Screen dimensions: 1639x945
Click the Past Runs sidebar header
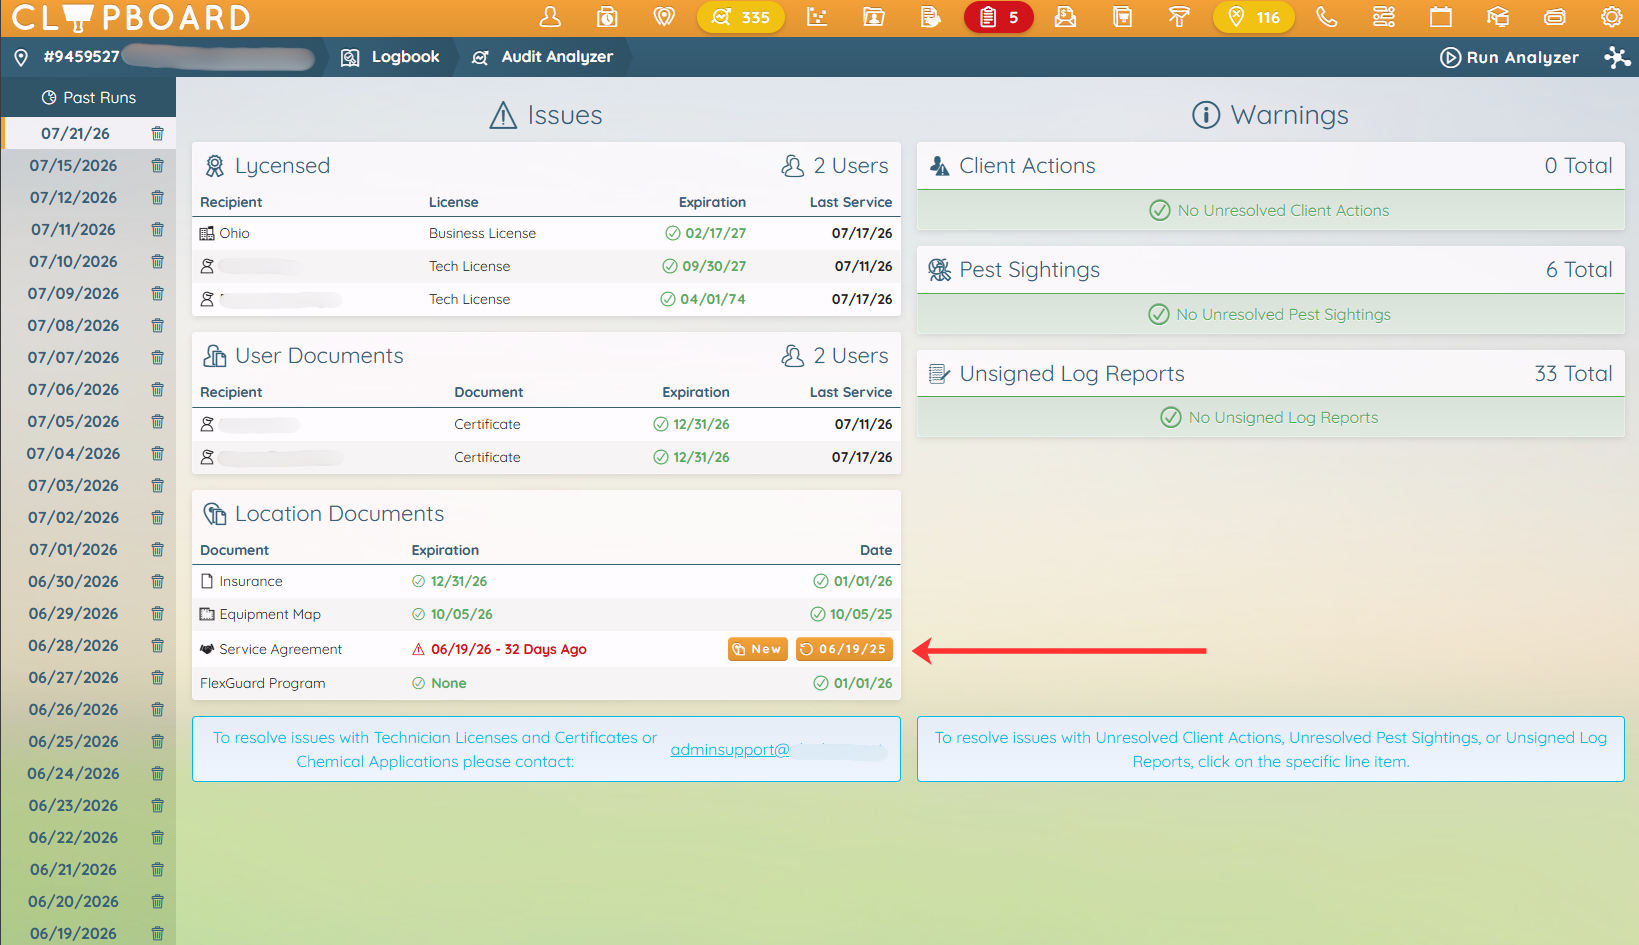(x=88, y=97)
